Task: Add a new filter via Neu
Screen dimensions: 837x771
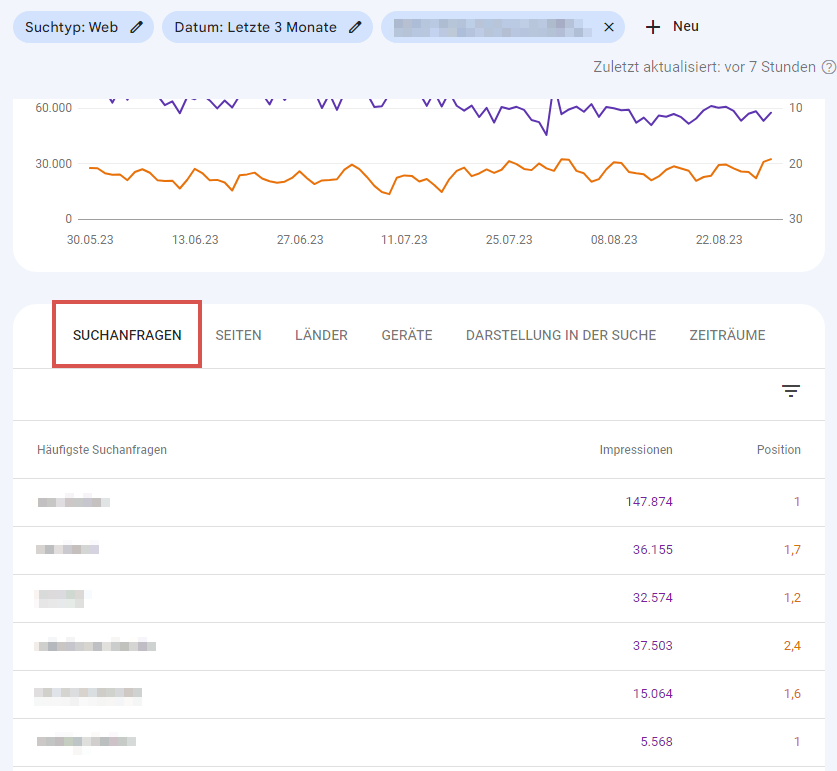Action: tap(672, 27)
